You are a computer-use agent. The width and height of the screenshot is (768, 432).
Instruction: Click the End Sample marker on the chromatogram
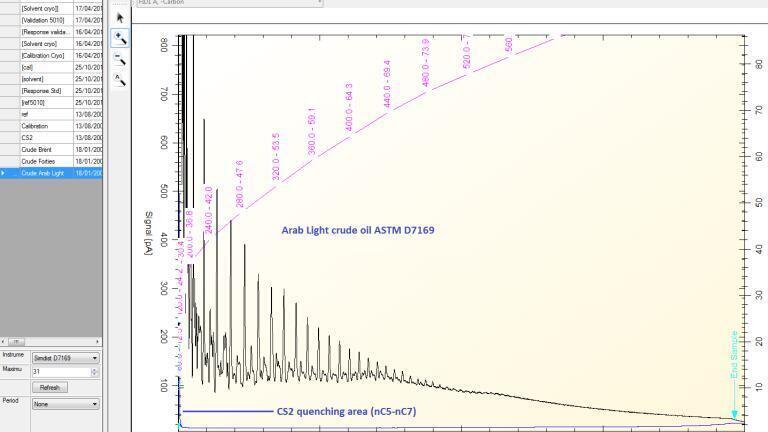[x=734, y=375]
